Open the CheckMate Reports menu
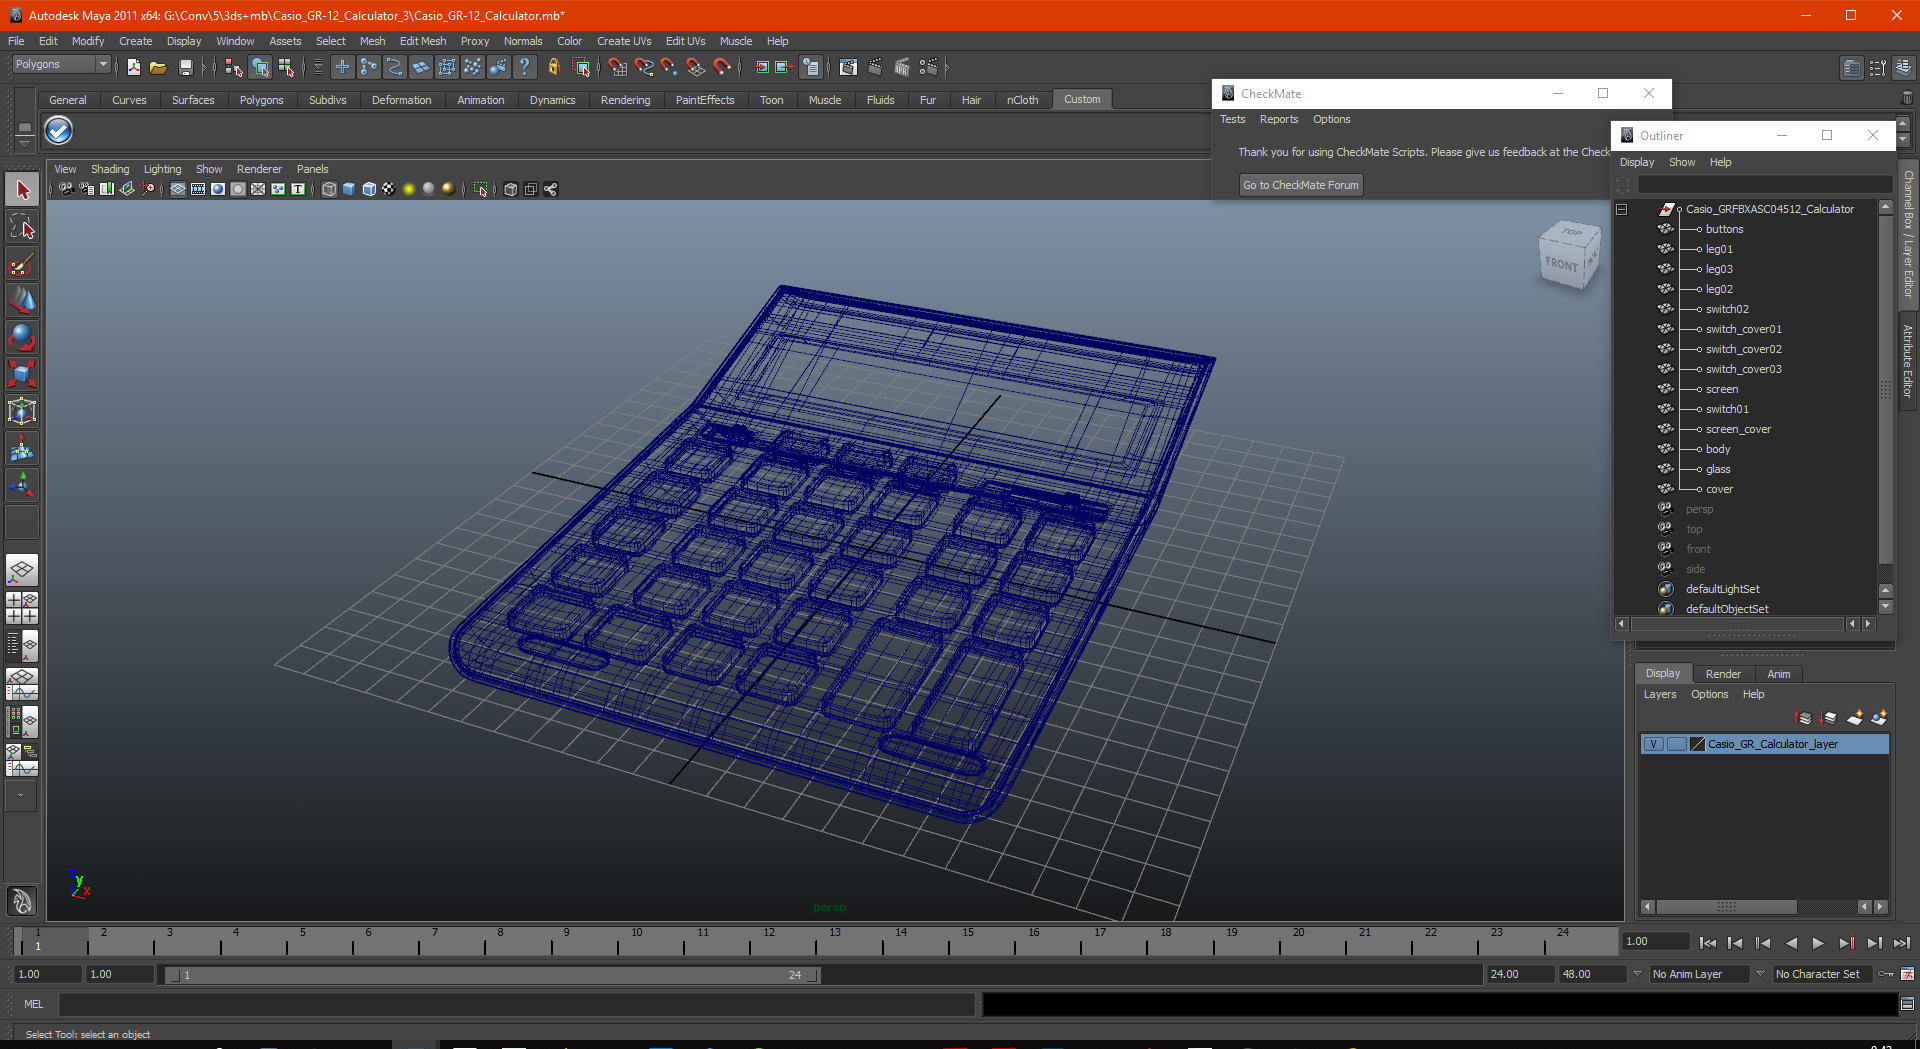 point(1279,119)
